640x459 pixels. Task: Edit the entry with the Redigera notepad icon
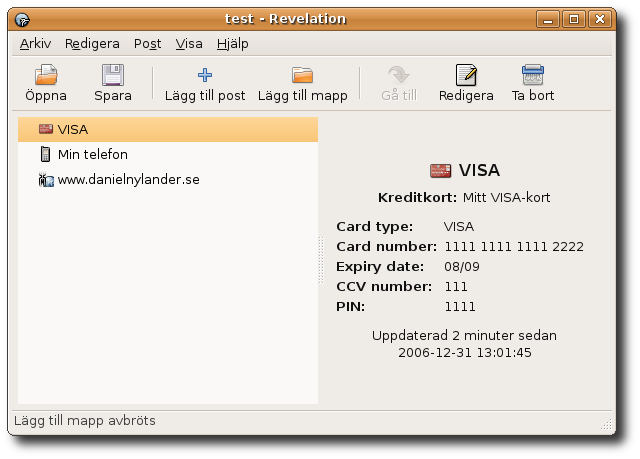(x=466, y=75)
